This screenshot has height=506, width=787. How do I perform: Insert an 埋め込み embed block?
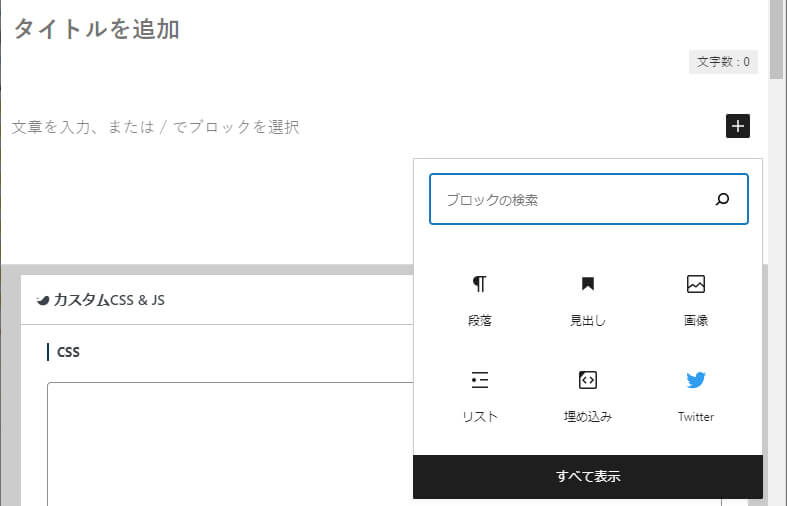tap(588, 397)
